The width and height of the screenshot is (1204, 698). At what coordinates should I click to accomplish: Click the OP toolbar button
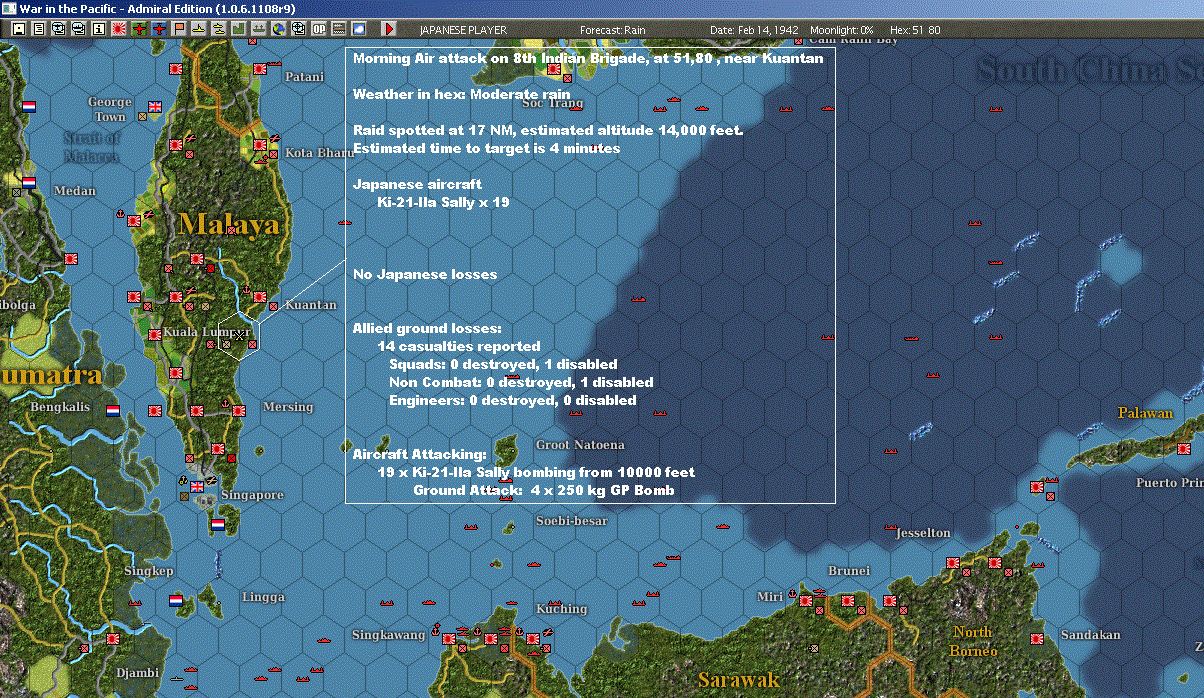(318, 29)
